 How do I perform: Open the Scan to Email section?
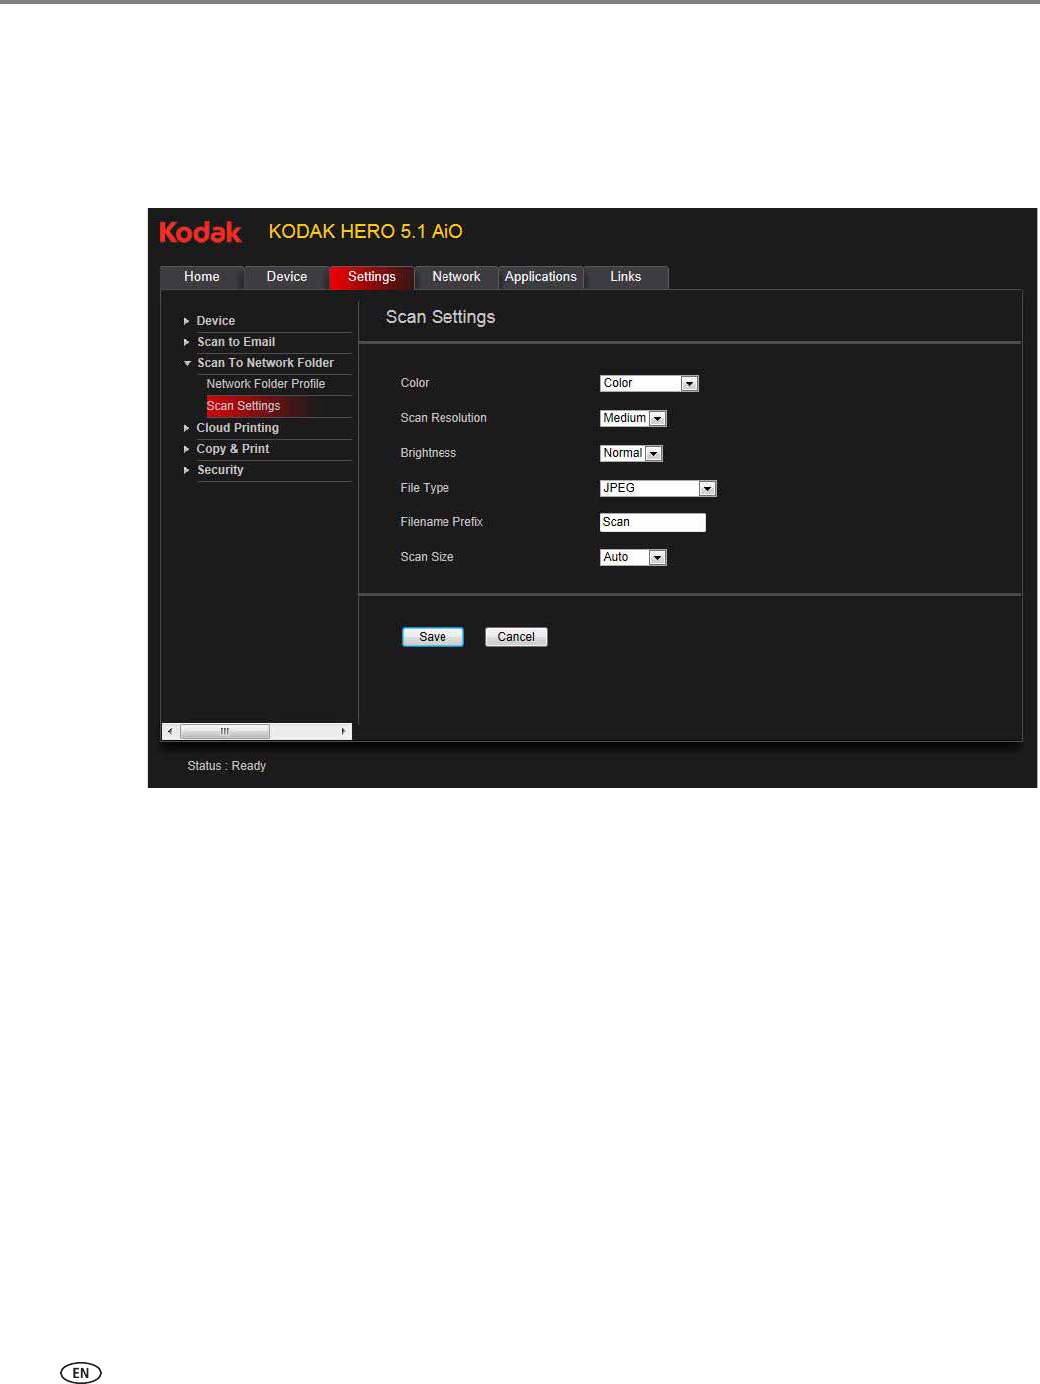tap(236, 342)
